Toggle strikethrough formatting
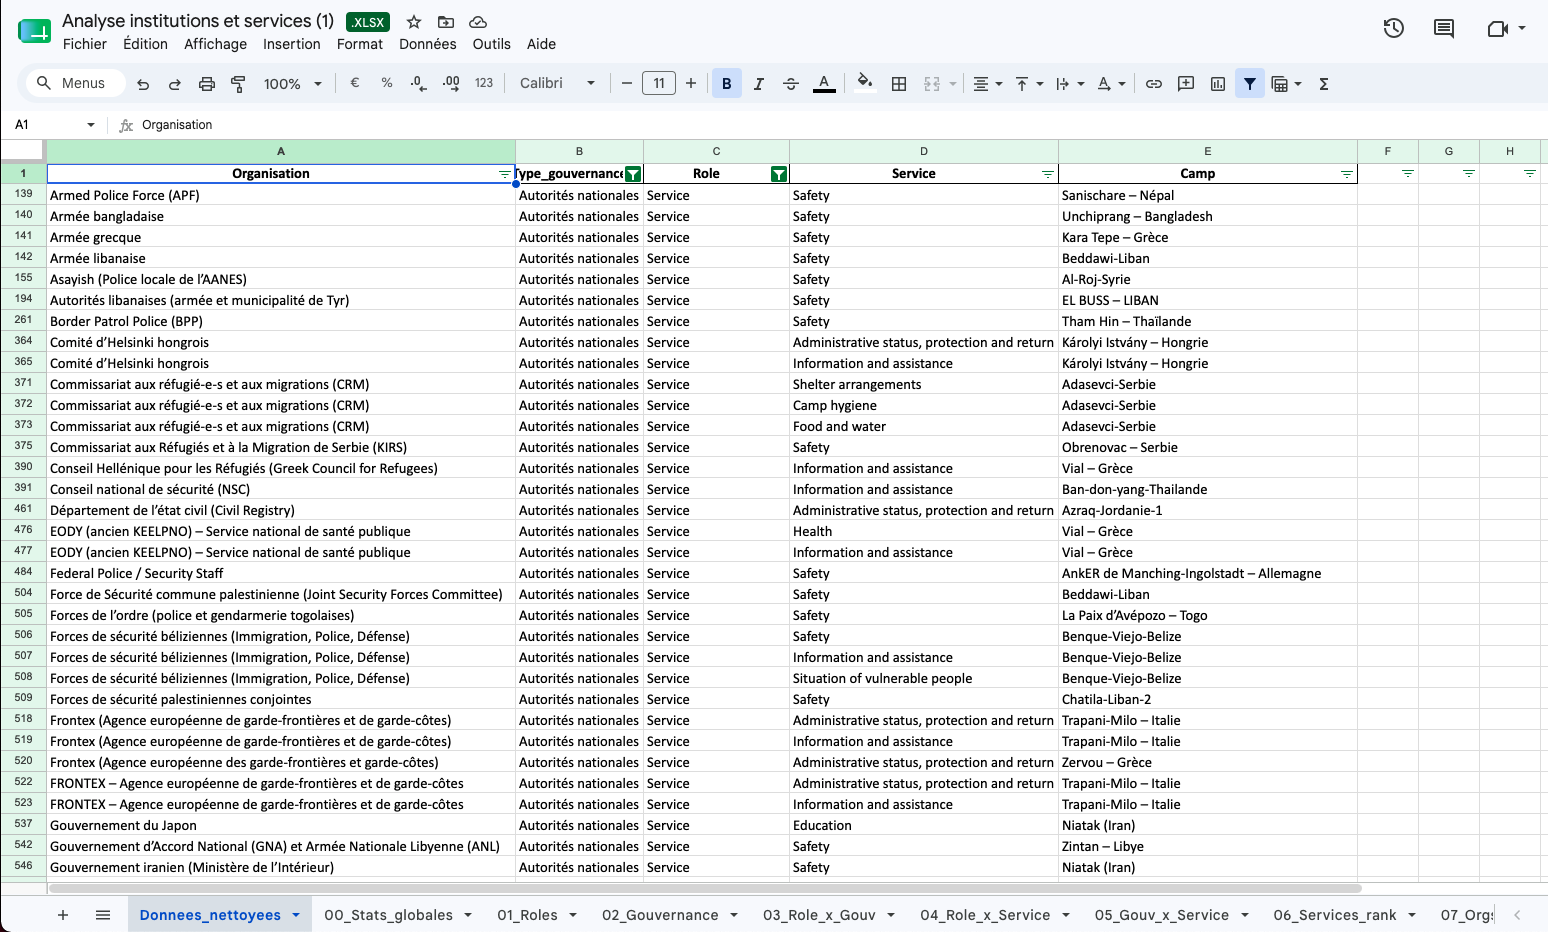 (791, 84)
